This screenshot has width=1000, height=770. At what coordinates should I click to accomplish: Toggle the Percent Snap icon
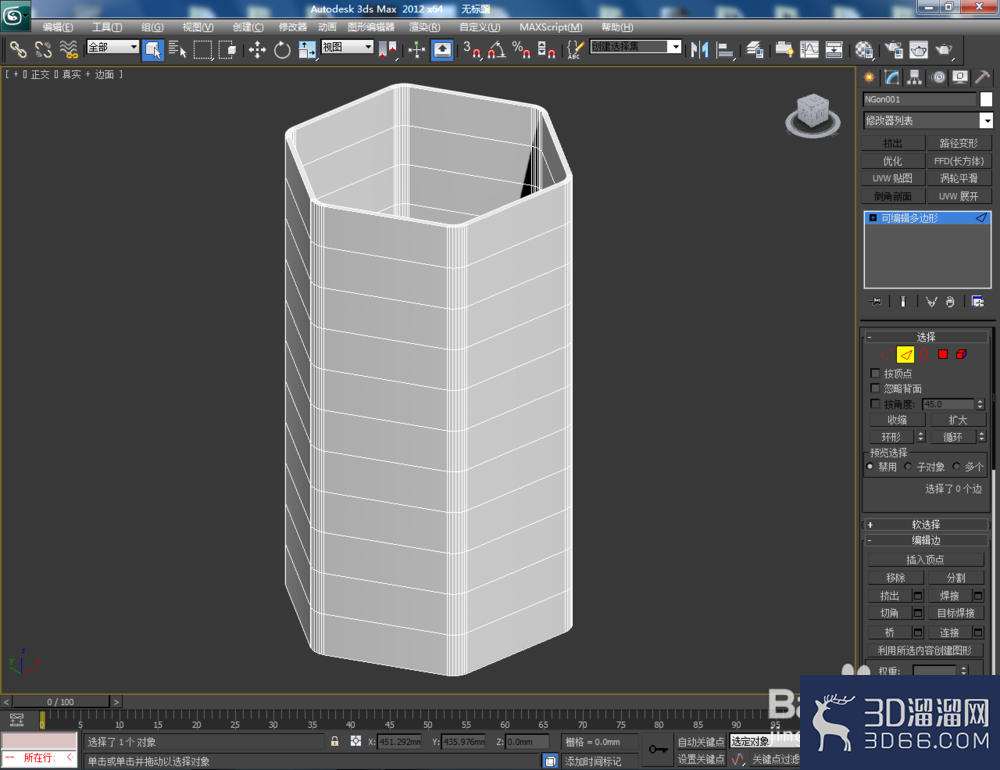click(x=521, y=50)
